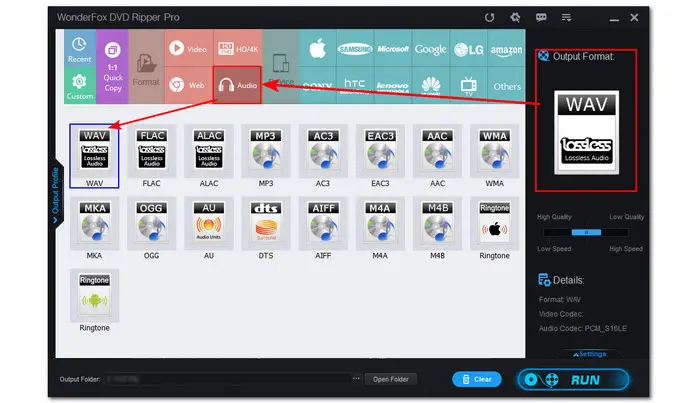Click the Open Folder button
The height and width of the screenshot is (403, 700).
(x=391, y=379)
